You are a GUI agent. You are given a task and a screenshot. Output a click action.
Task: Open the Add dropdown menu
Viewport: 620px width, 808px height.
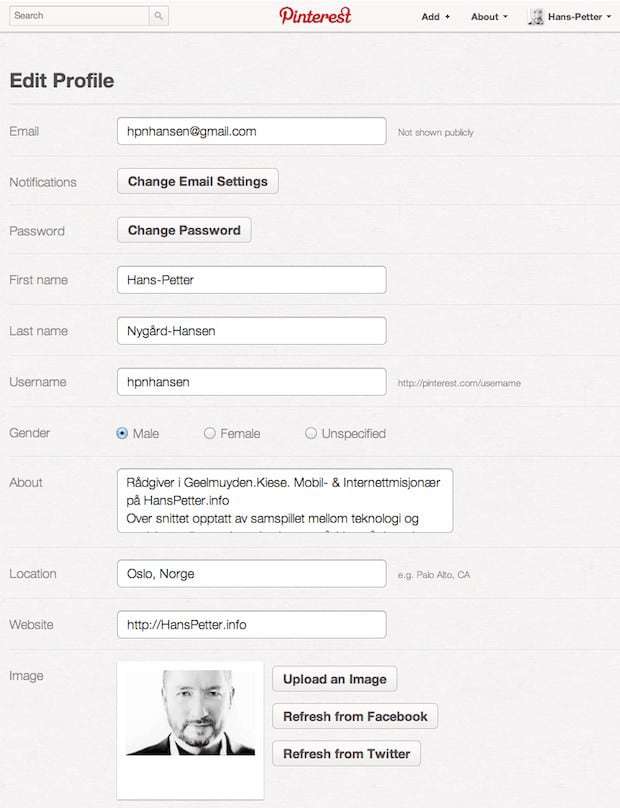[x=435, y=17]
